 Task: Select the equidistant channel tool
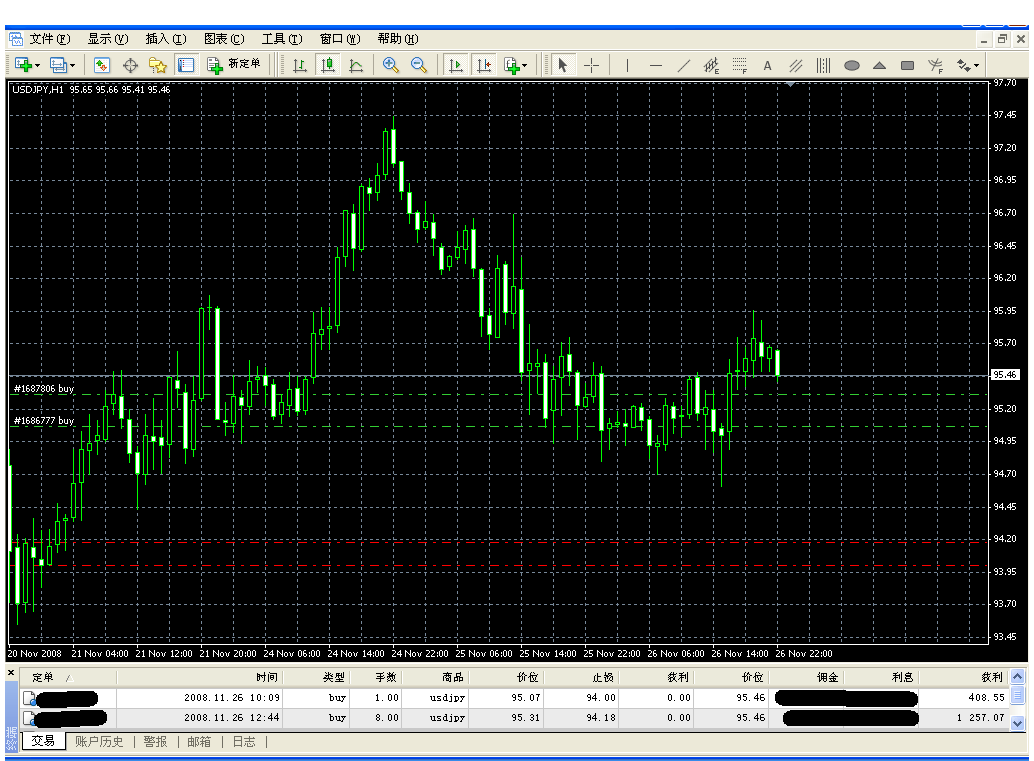click(712, 65)
